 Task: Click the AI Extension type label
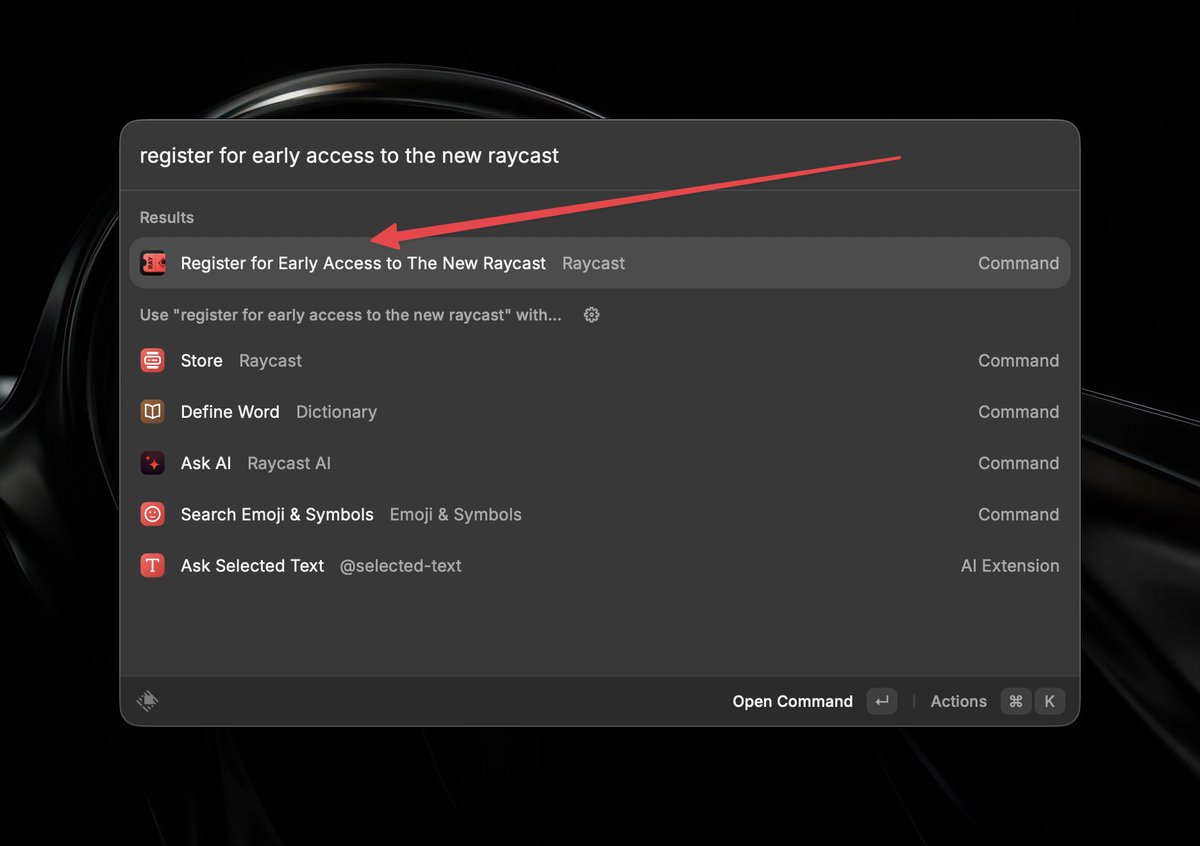click(1010, 566)
